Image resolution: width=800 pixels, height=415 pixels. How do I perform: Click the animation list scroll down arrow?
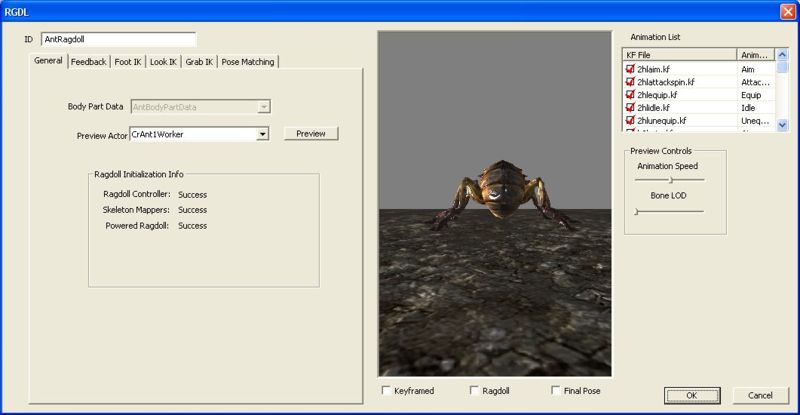tap(782, 125)
